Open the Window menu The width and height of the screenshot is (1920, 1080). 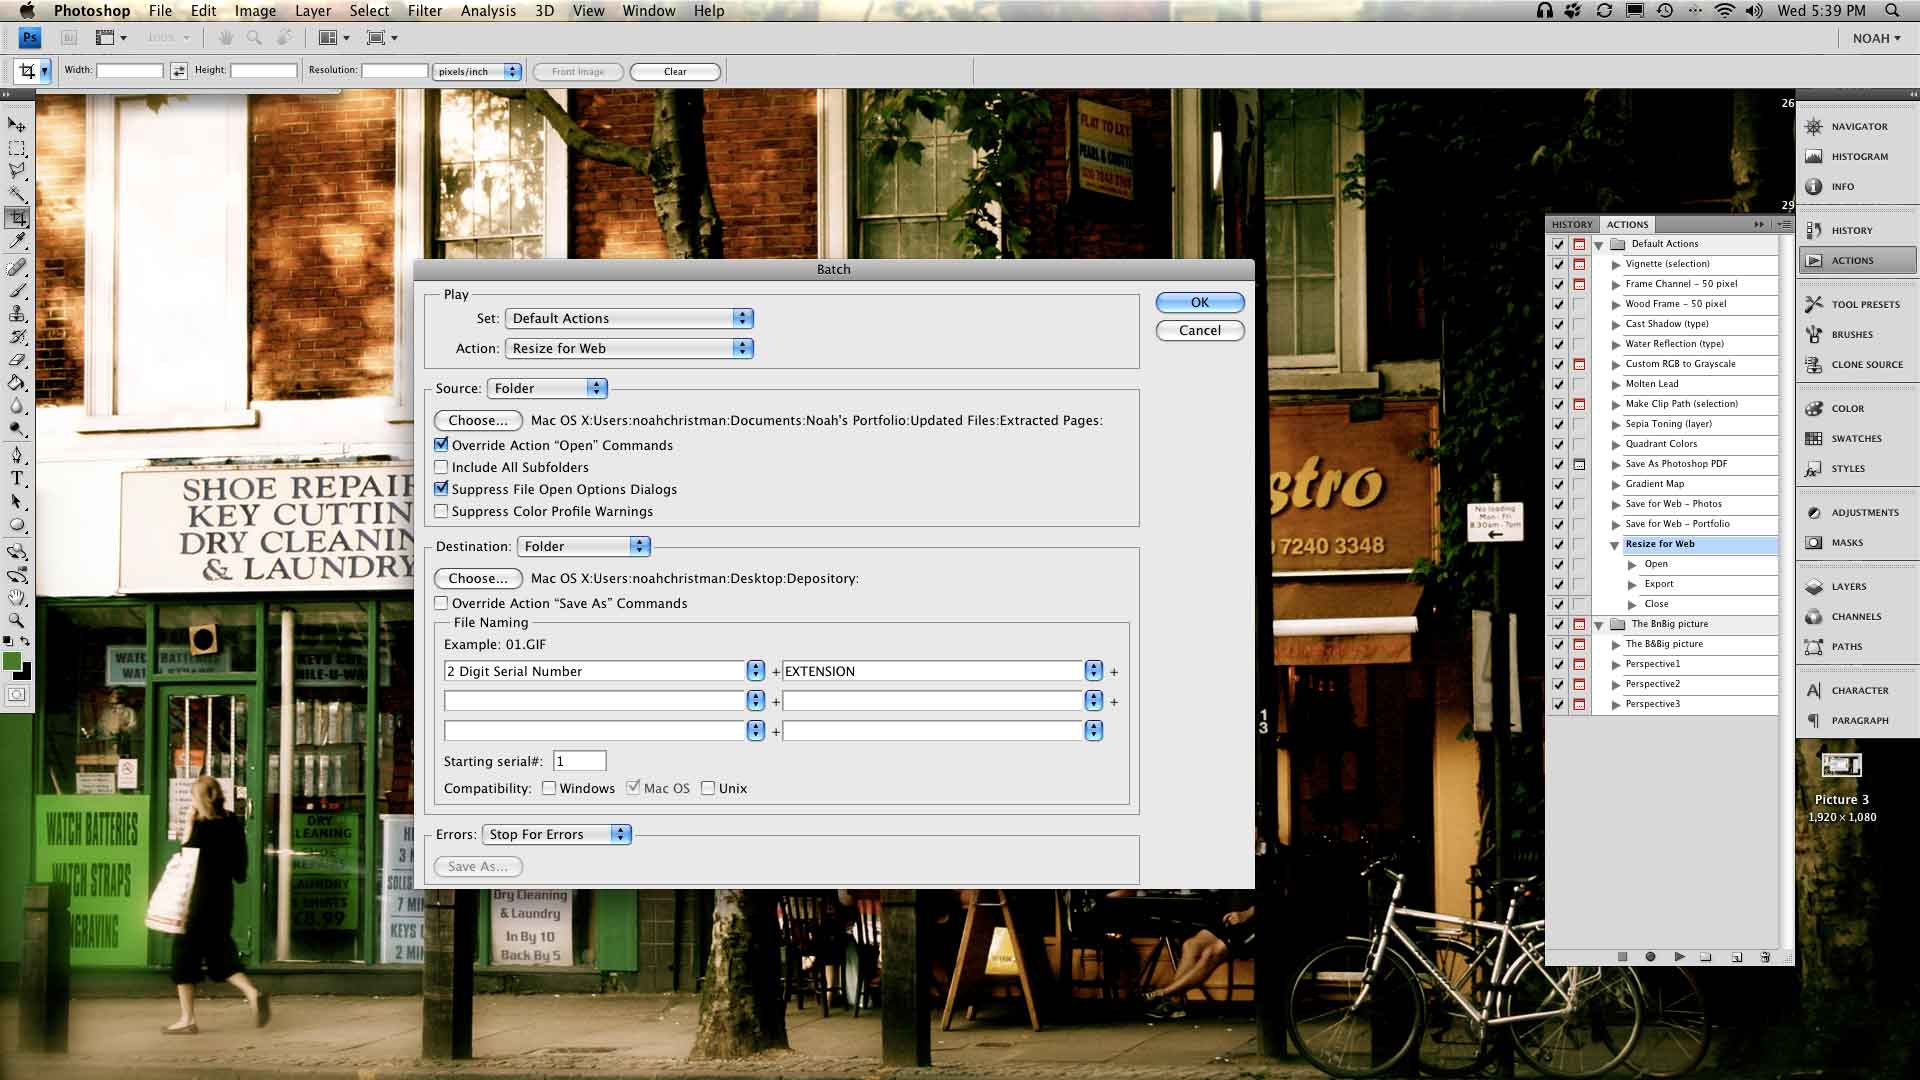click(x=649, y=11)
